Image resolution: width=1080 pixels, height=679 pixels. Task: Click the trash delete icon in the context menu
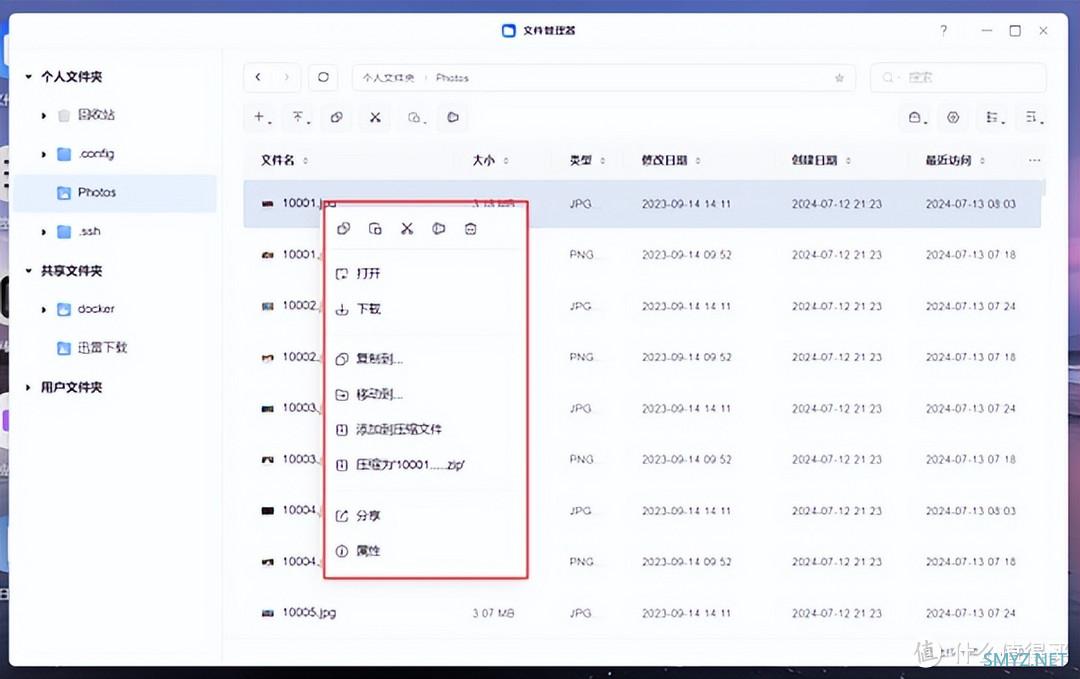point(470,229)
